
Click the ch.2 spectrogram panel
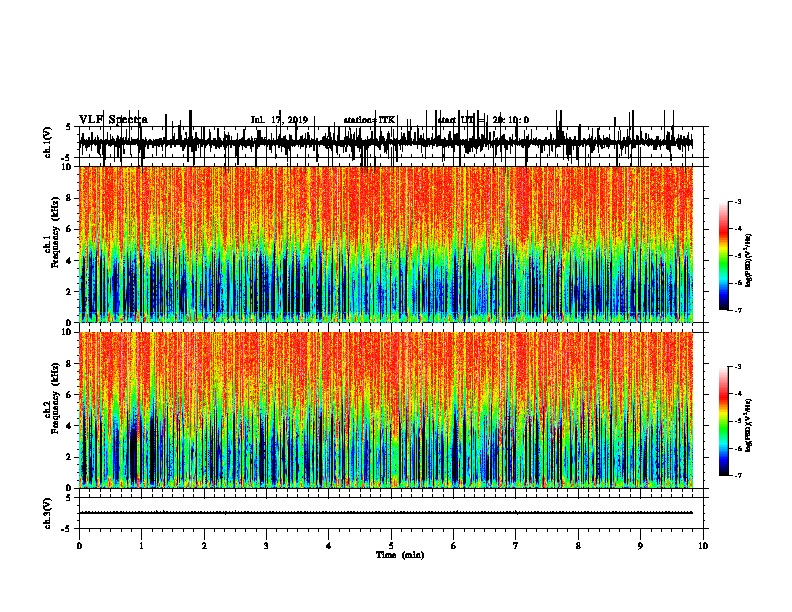pos(386,410)
